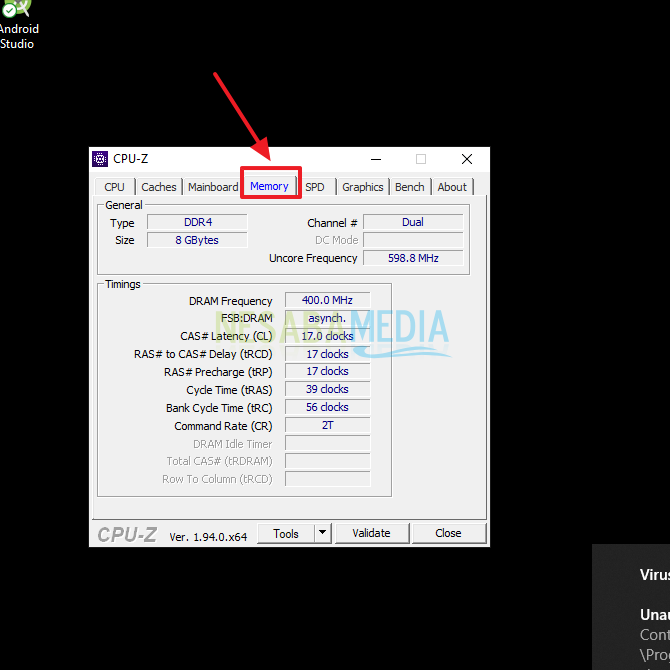Click Bank Cycle Time value 56 clocks

(328, 407)
